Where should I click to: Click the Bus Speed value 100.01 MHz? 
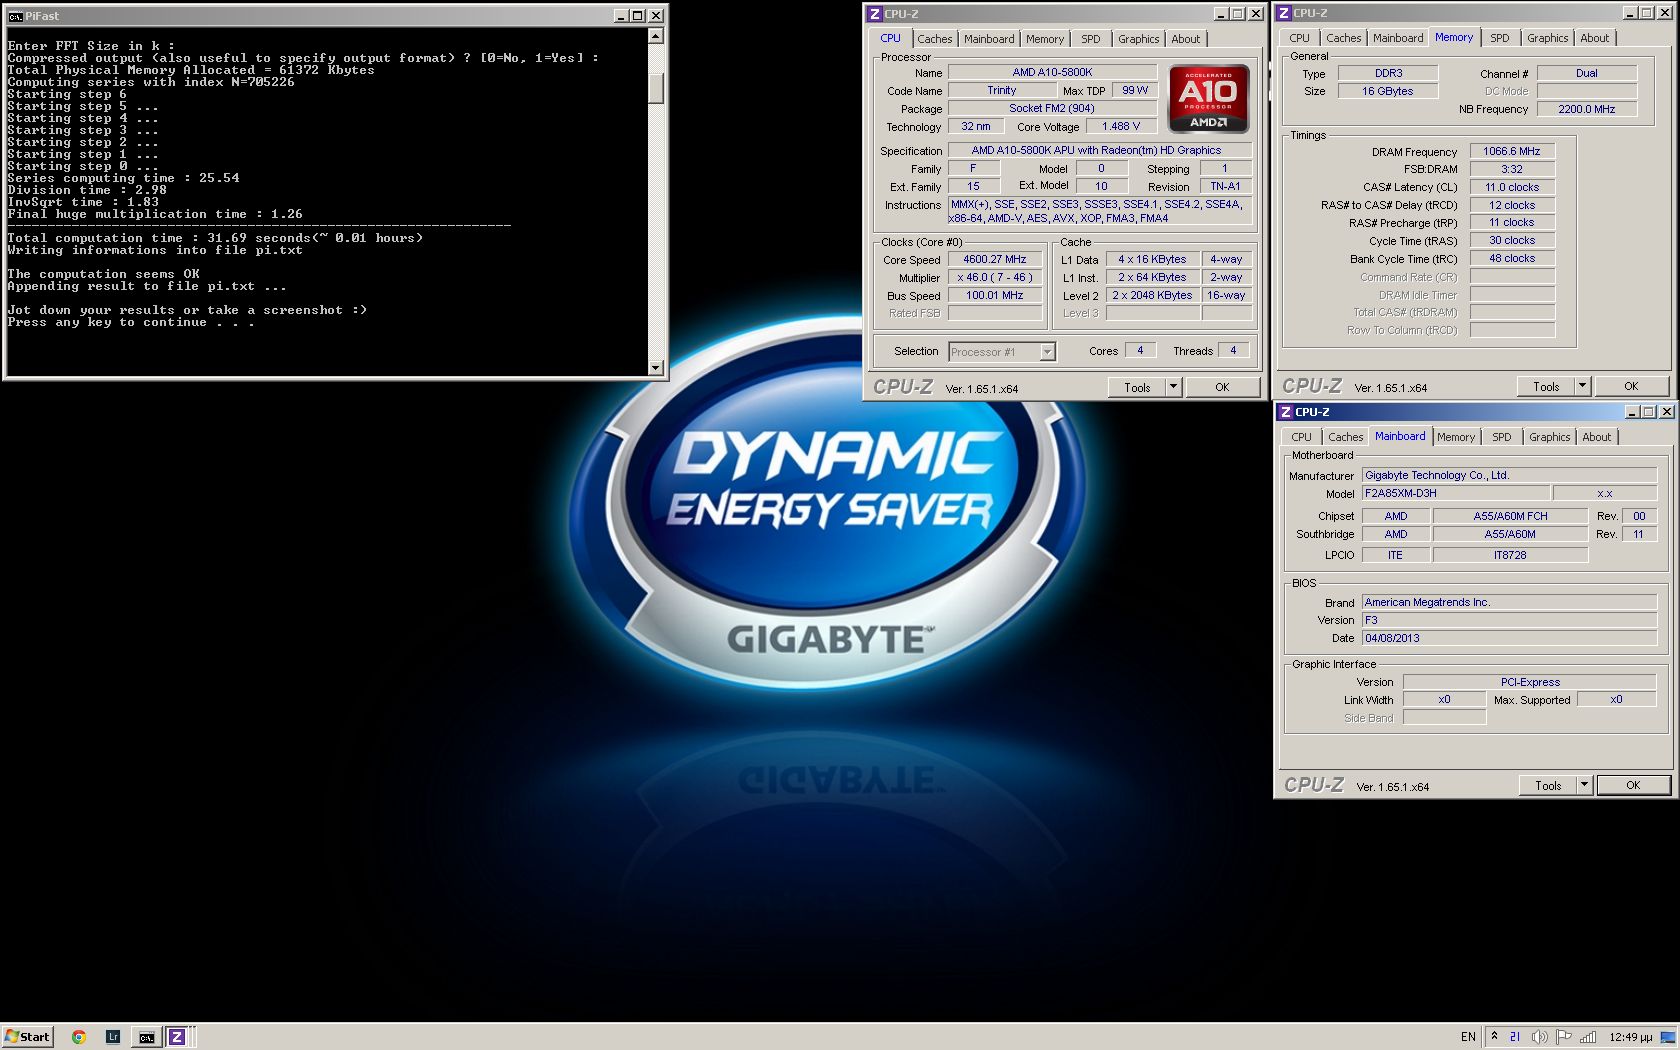pos(995,295)
